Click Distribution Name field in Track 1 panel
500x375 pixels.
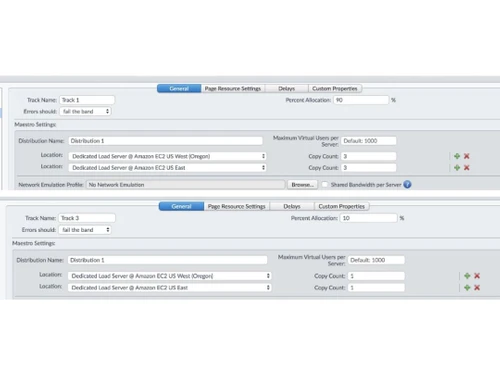click(166, 141)
